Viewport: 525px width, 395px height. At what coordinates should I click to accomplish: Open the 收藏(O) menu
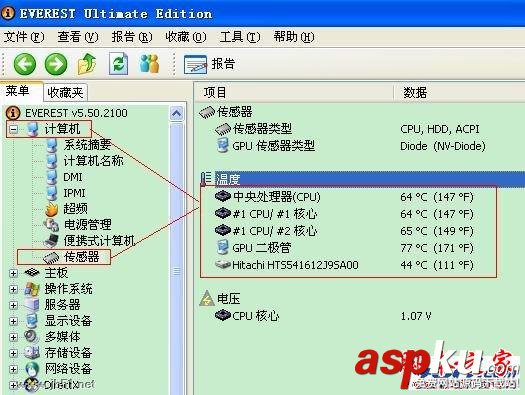click(x=186, y=36)
